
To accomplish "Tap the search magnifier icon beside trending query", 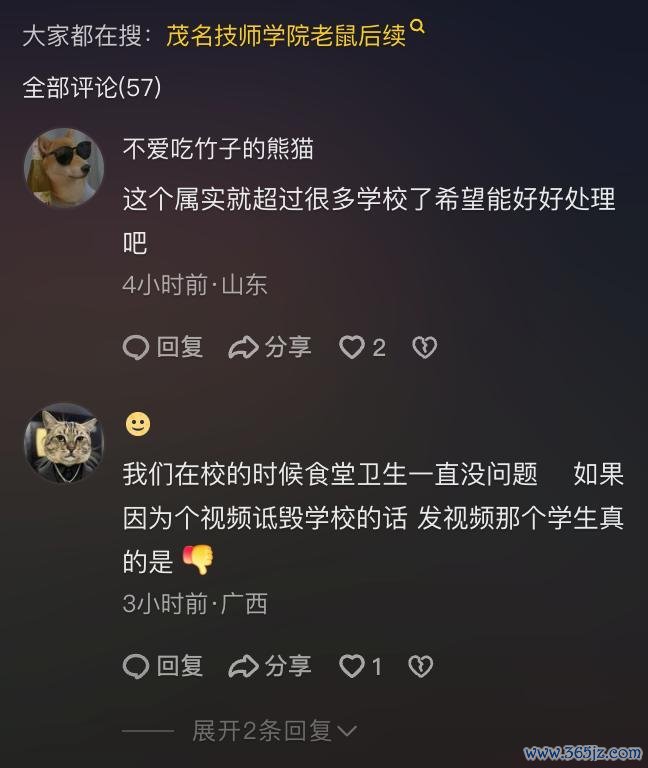I will (417, 27).
